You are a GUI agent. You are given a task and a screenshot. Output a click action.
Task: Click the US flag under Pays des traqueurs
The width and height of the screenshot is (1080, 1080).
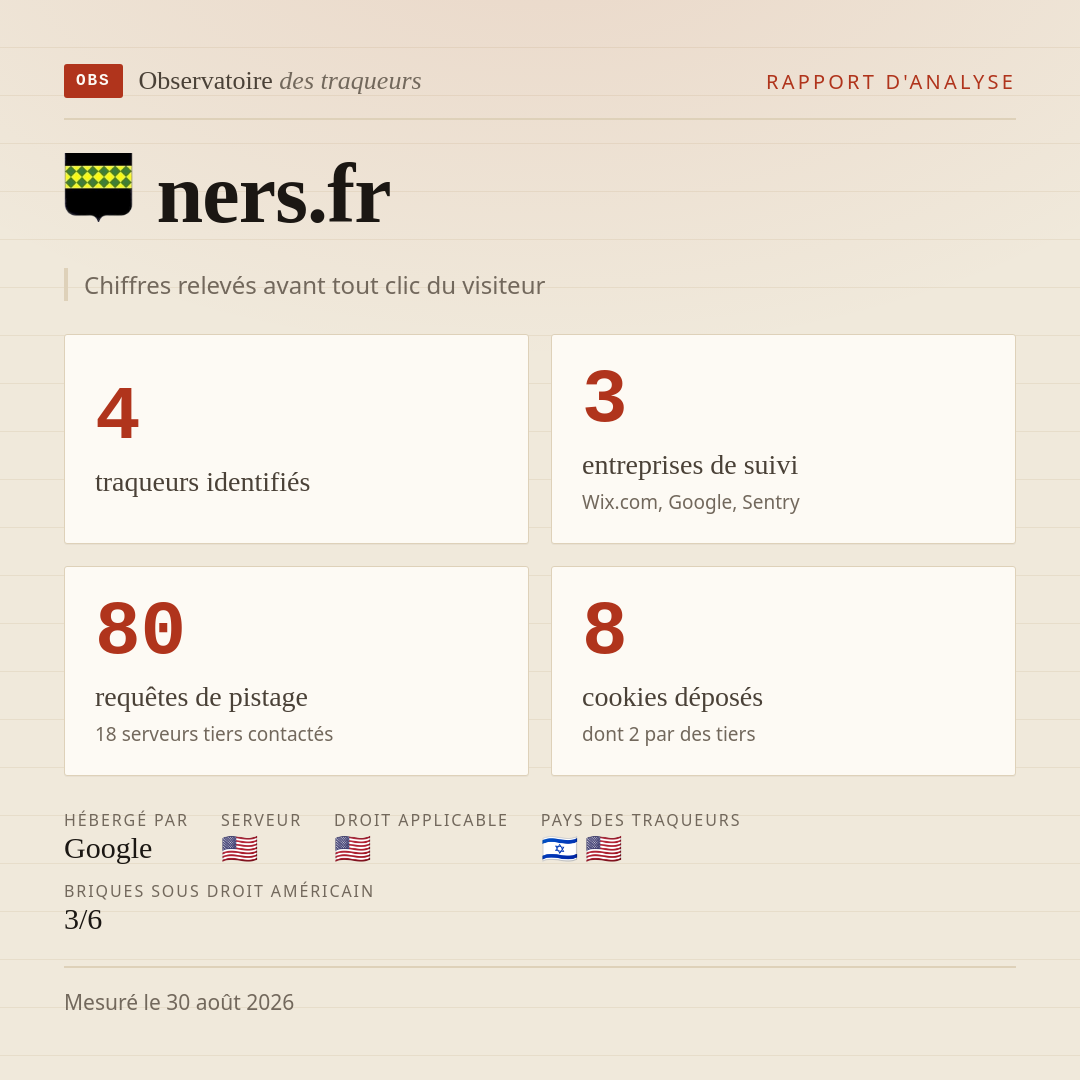pos(604,849)
